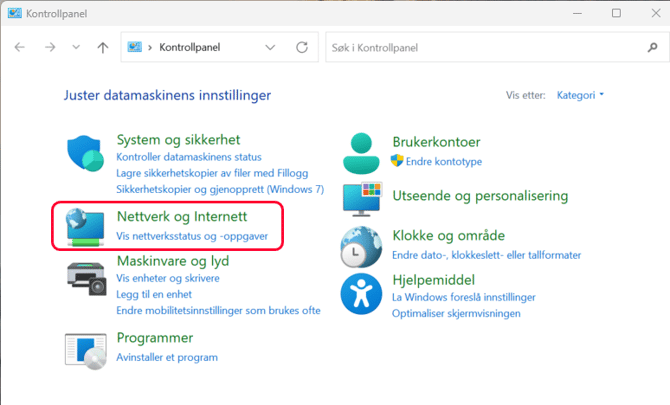This screenshot has height=405, width=670.
Task: Click Endre kontotype link
Action: pyautogui.click(x=444, y=161)
